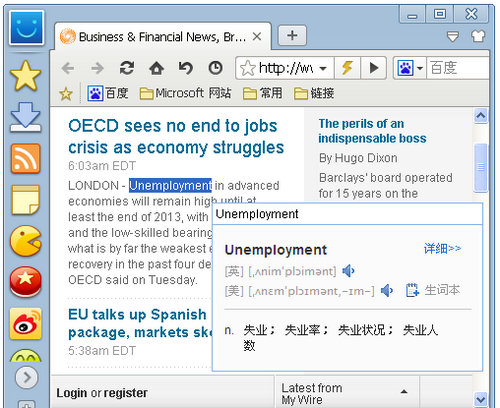Open the Microsoft 网站 bookmarks folder
Screen dimensions: 500x408
click(185, 93)
